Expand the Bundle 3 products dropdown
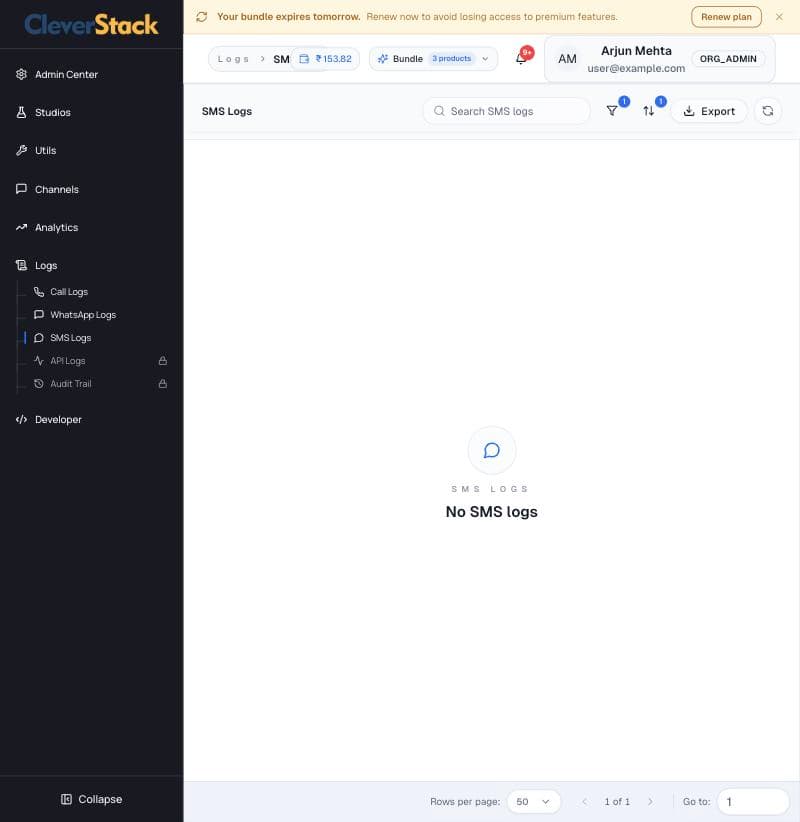Screen dimensions: 800x822 [x=433, y=59]
